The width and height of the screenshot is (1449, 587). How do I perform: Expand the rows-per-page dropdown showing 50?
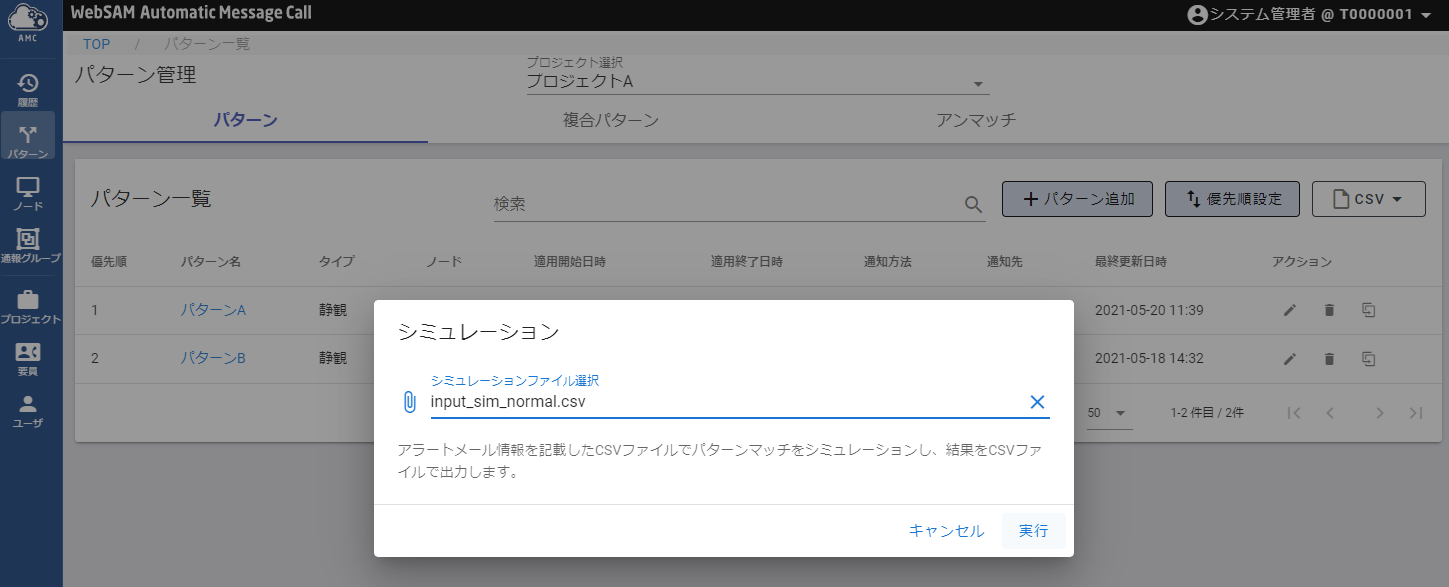[x=1108, y=413]
